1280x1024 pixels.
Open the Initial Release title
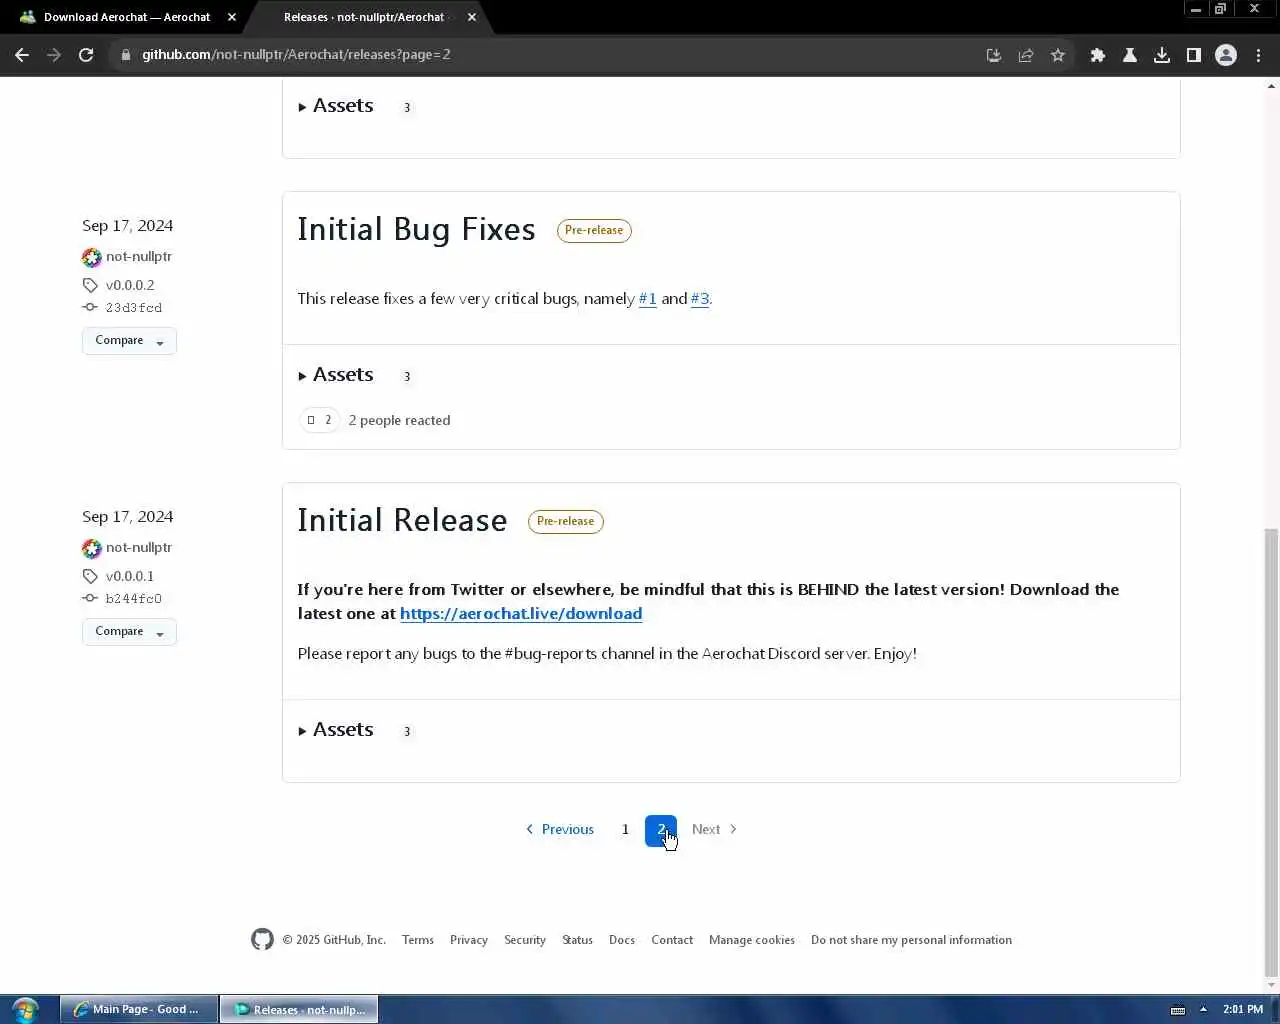click(x=402, y=520)
